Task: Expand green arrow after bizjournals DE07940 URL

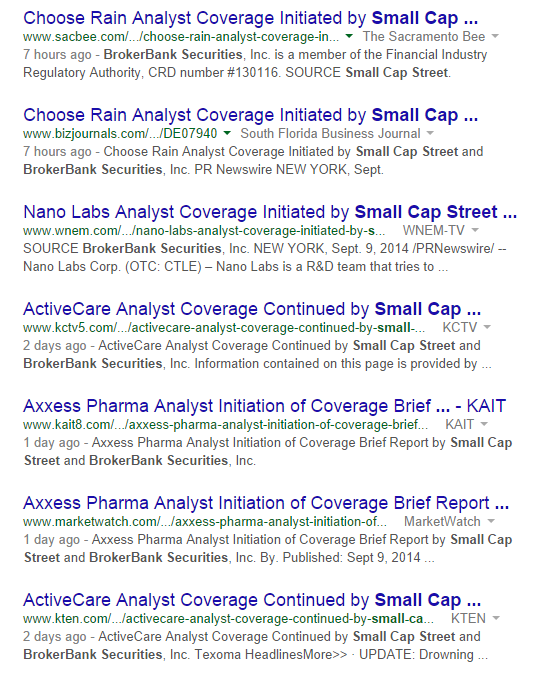Action: tap(227, 133)
